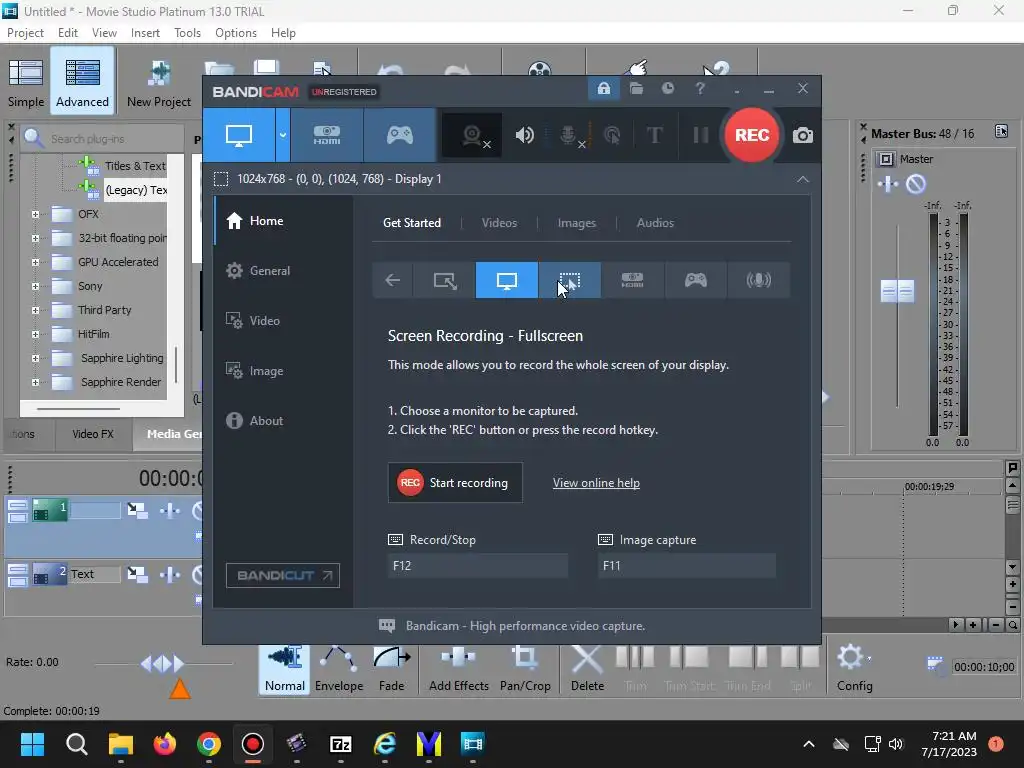1024x768 pixels.
Task: Toggle webcam overlay in Bandicam
Action: (x=472, y=135)
